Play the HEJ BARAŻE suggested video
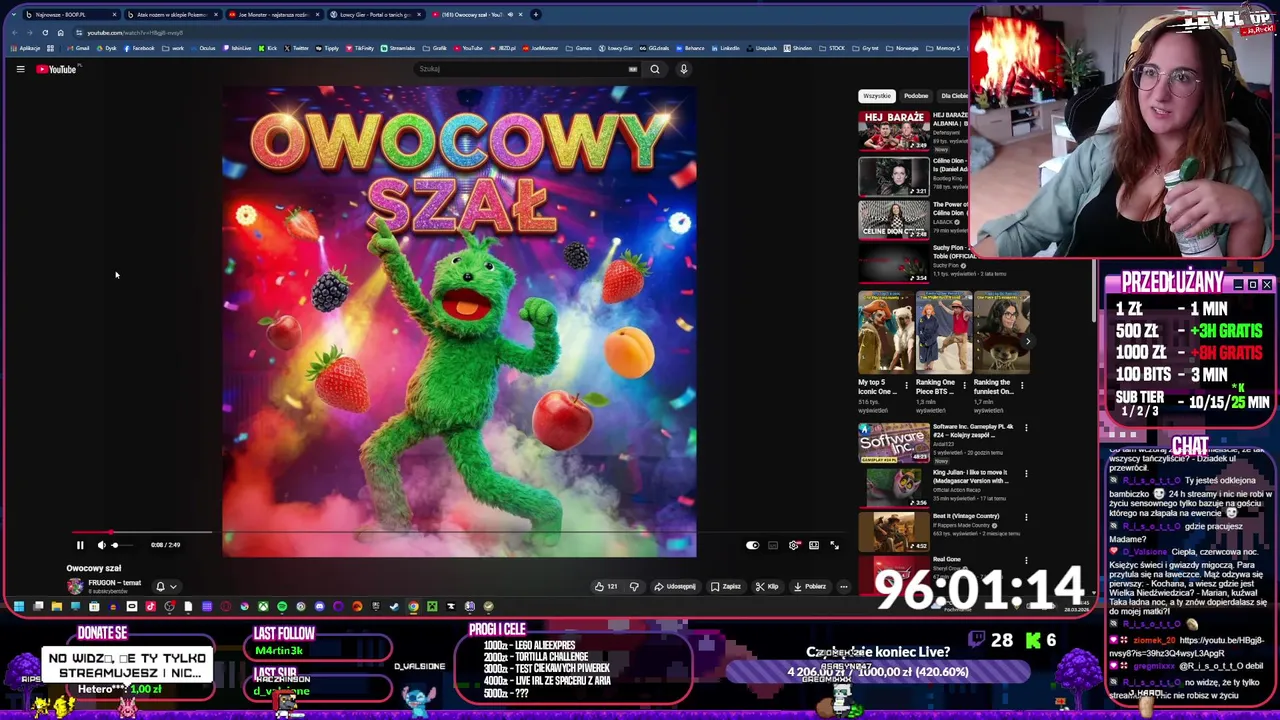 click(x=893, y=131)
